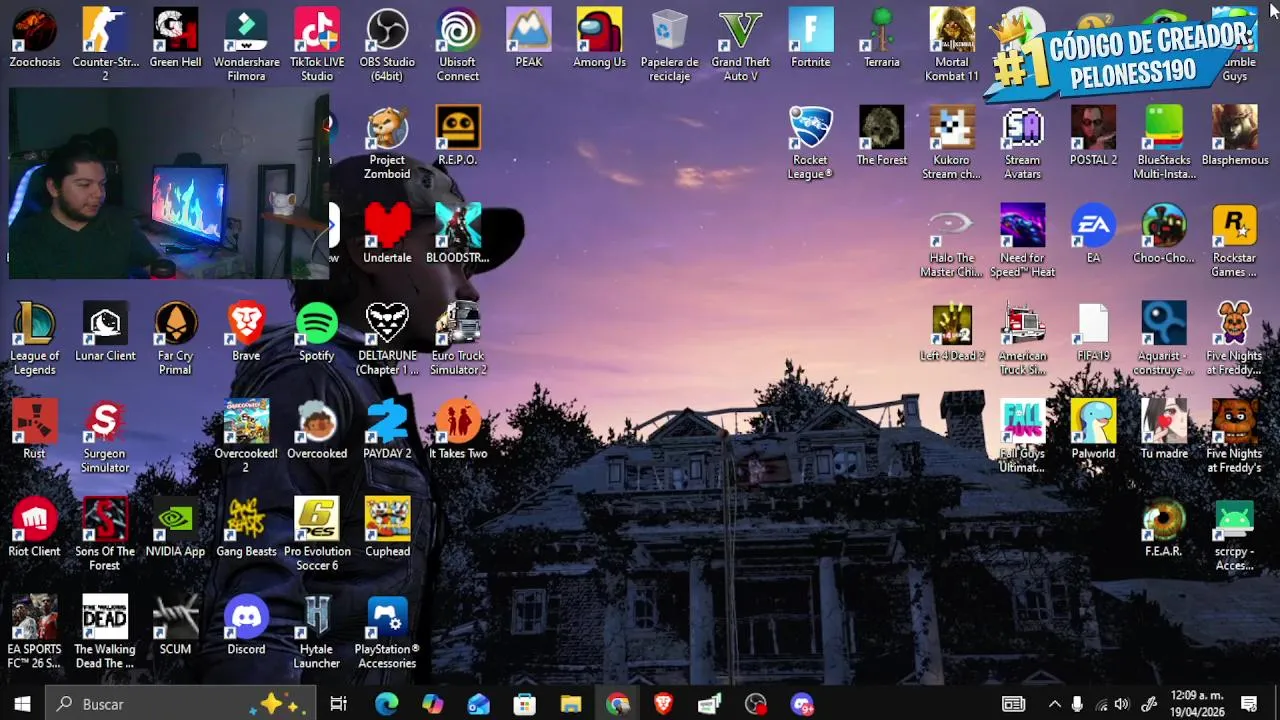Launch Among Us from desktop
The width and height of the screenshot is (1280, 720).
point(599,40)
